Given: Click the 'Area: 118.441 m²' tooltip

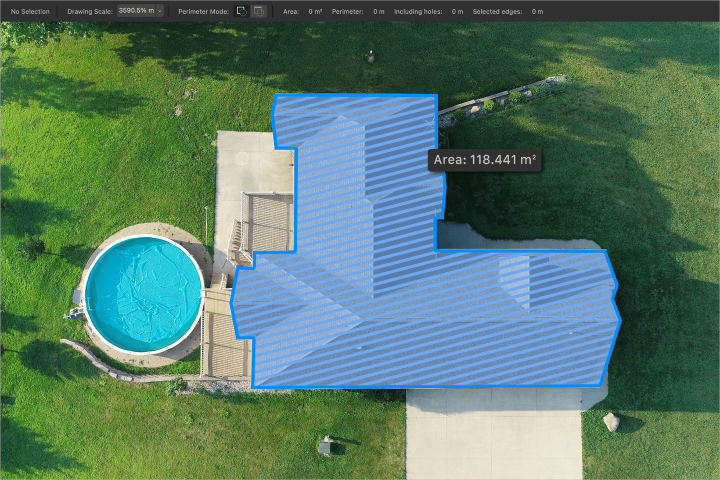Looking at the screenshot, I should click(484, 160).
